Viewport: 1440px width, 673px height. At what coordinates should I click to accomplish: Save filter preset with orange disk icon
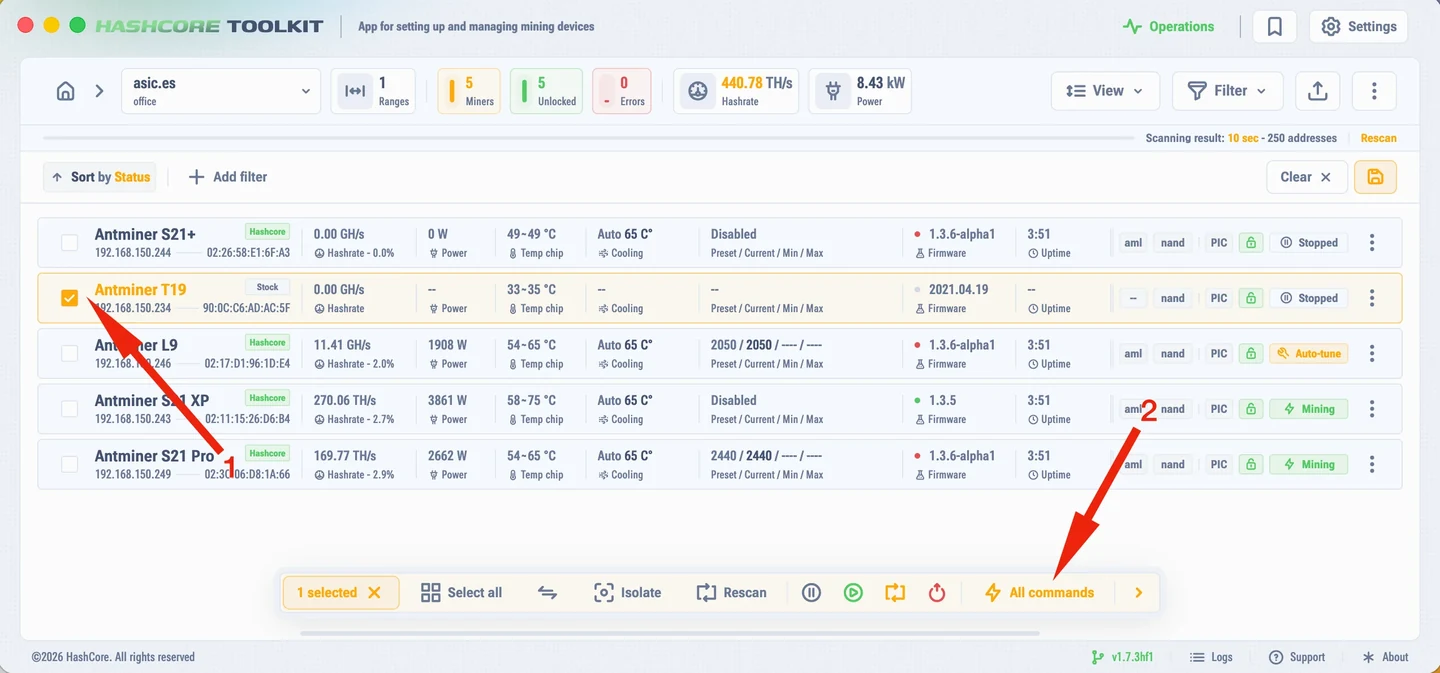click(x=1375, y=177)
